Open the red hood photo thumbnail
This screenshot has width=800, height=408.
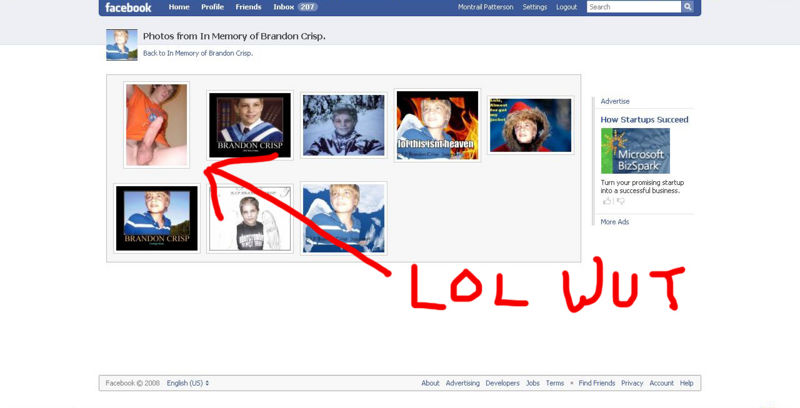pyautogui.click(x=530, y=125)
